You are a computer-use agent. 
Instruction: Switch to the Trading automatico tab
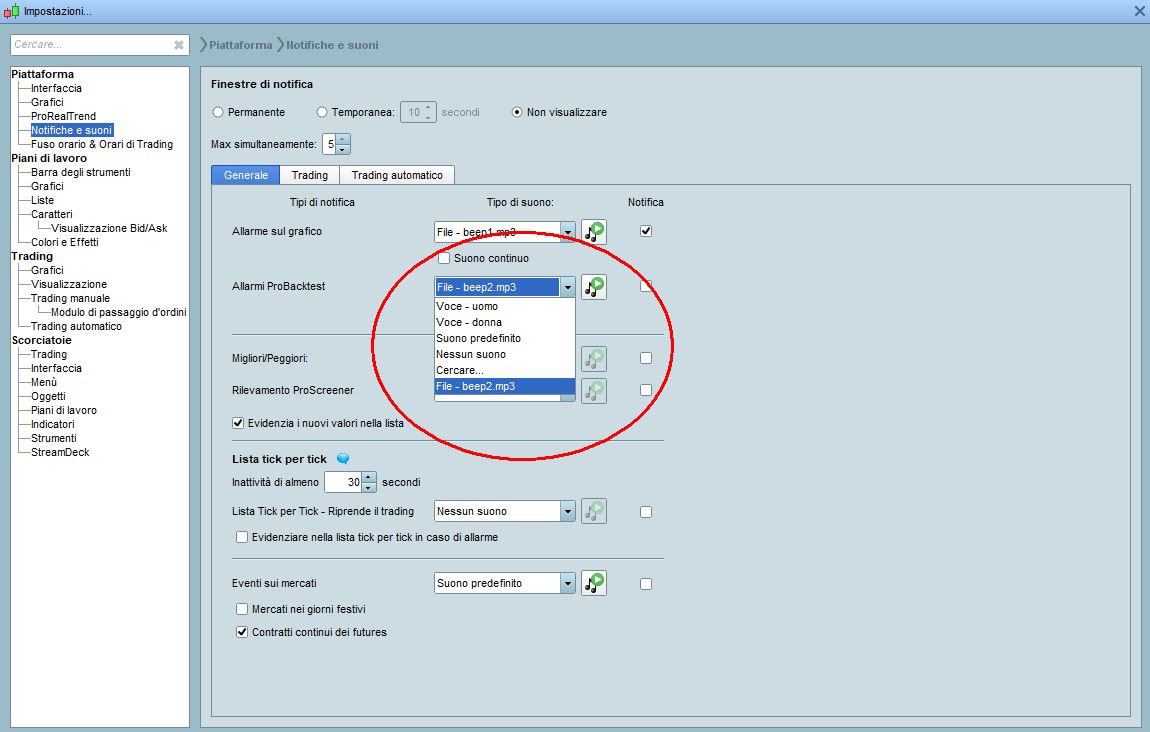397,175
